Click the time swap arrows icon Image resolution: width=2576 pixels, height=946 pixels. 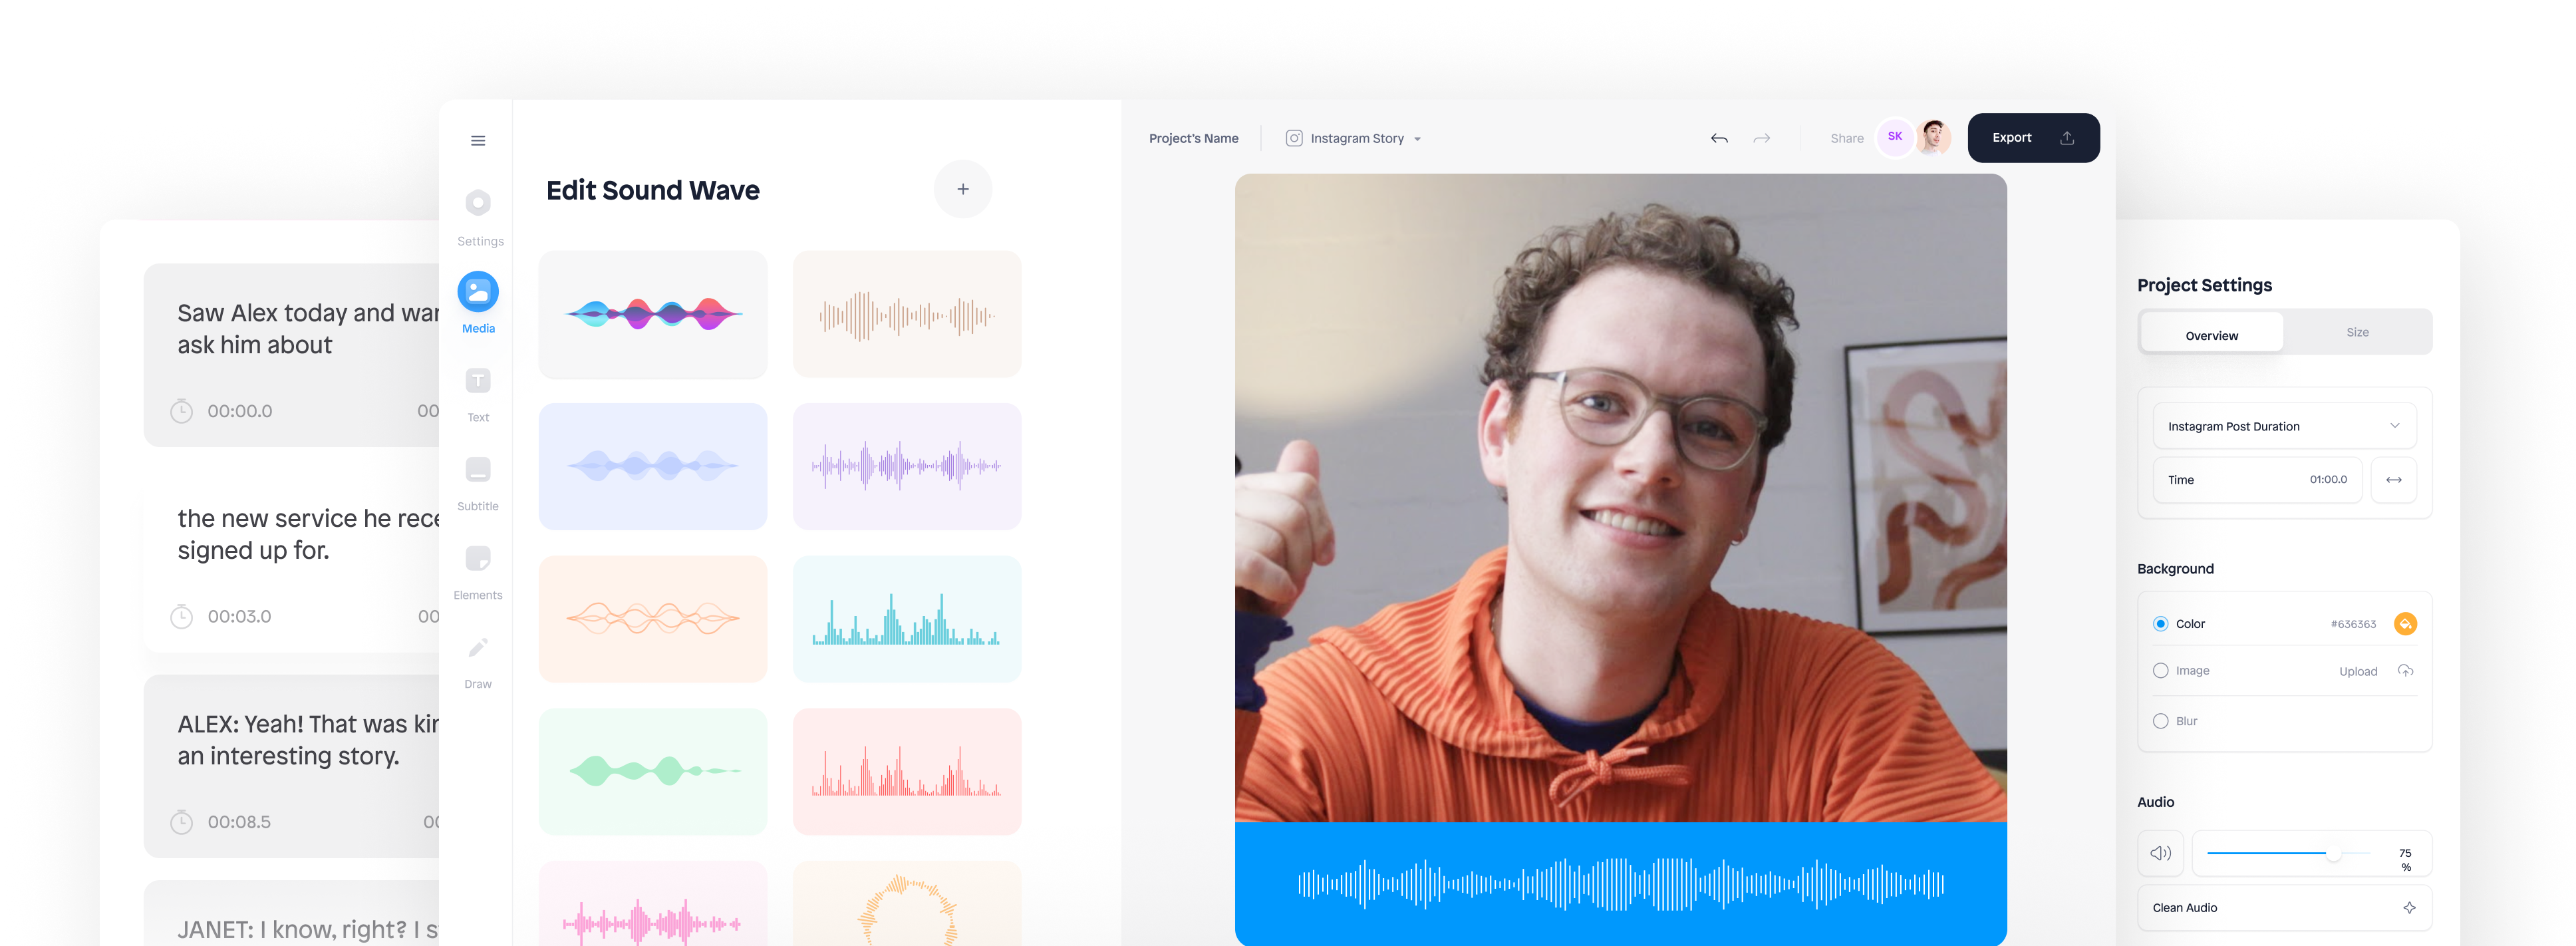tap(2393, 480)
